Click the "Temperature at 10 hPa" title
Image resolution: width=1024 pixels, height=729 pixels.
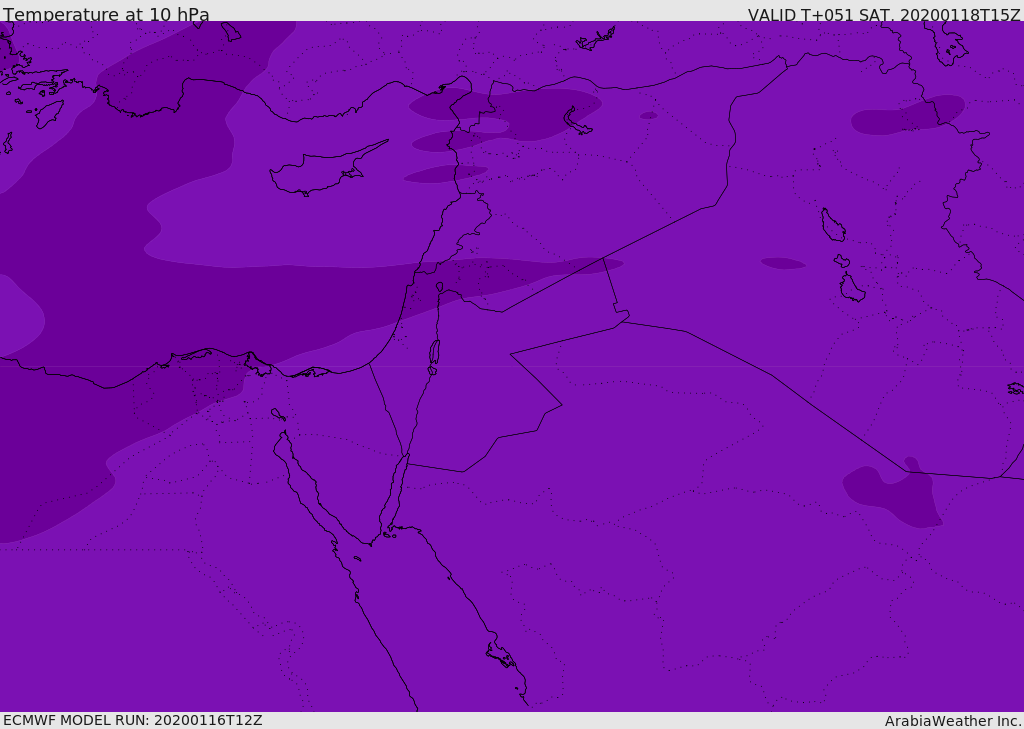pyautogui.click(x=106, y=15)
